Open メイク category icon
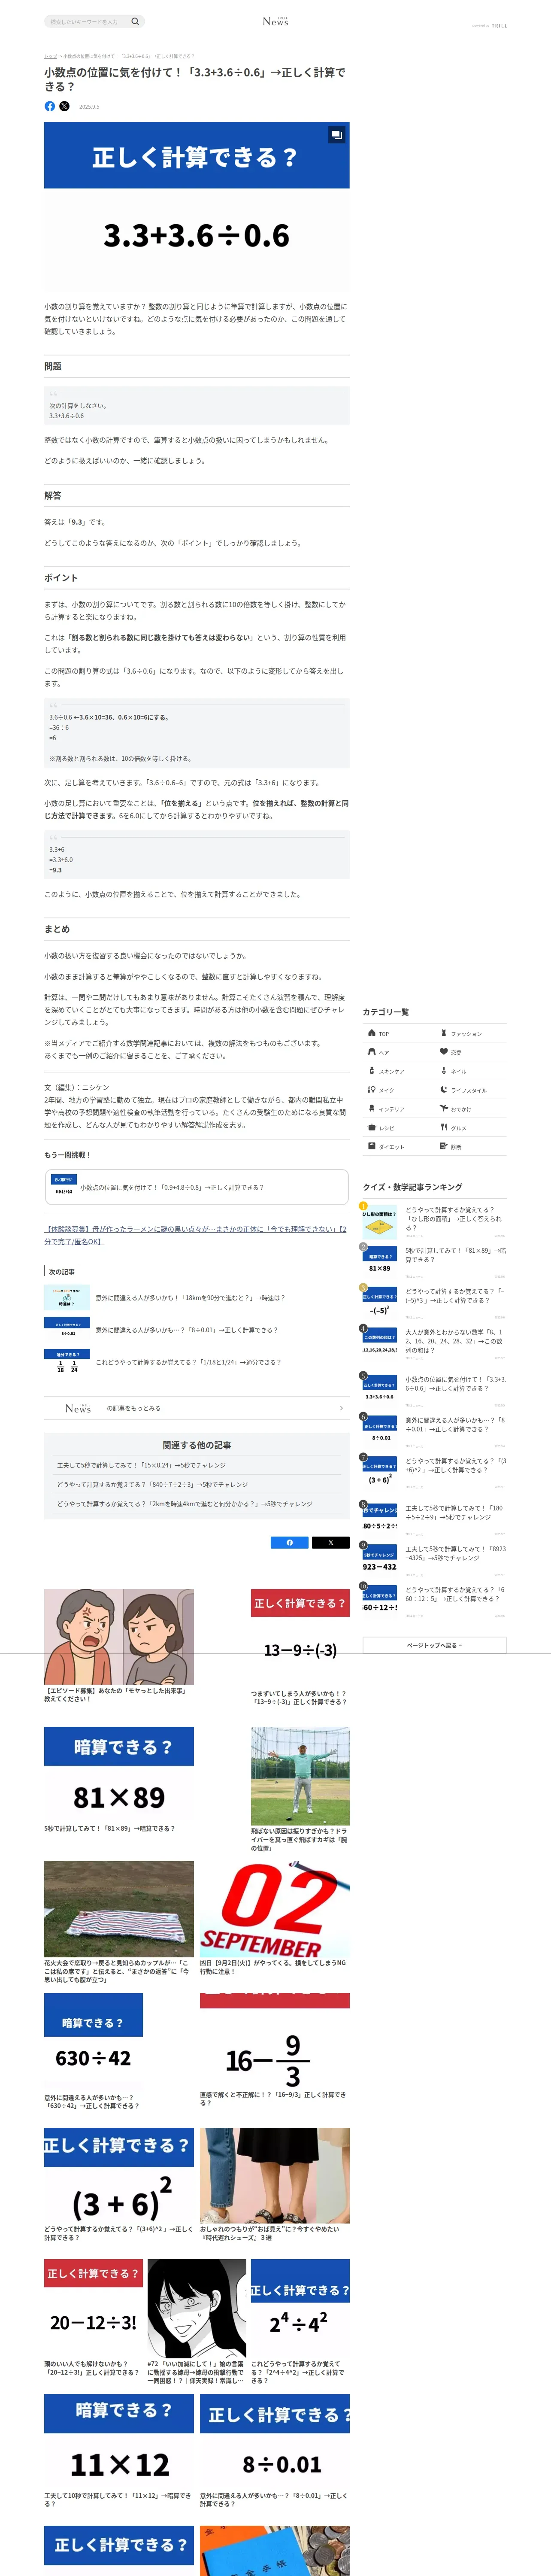 pyautogui.click(x=372, y=1089)
